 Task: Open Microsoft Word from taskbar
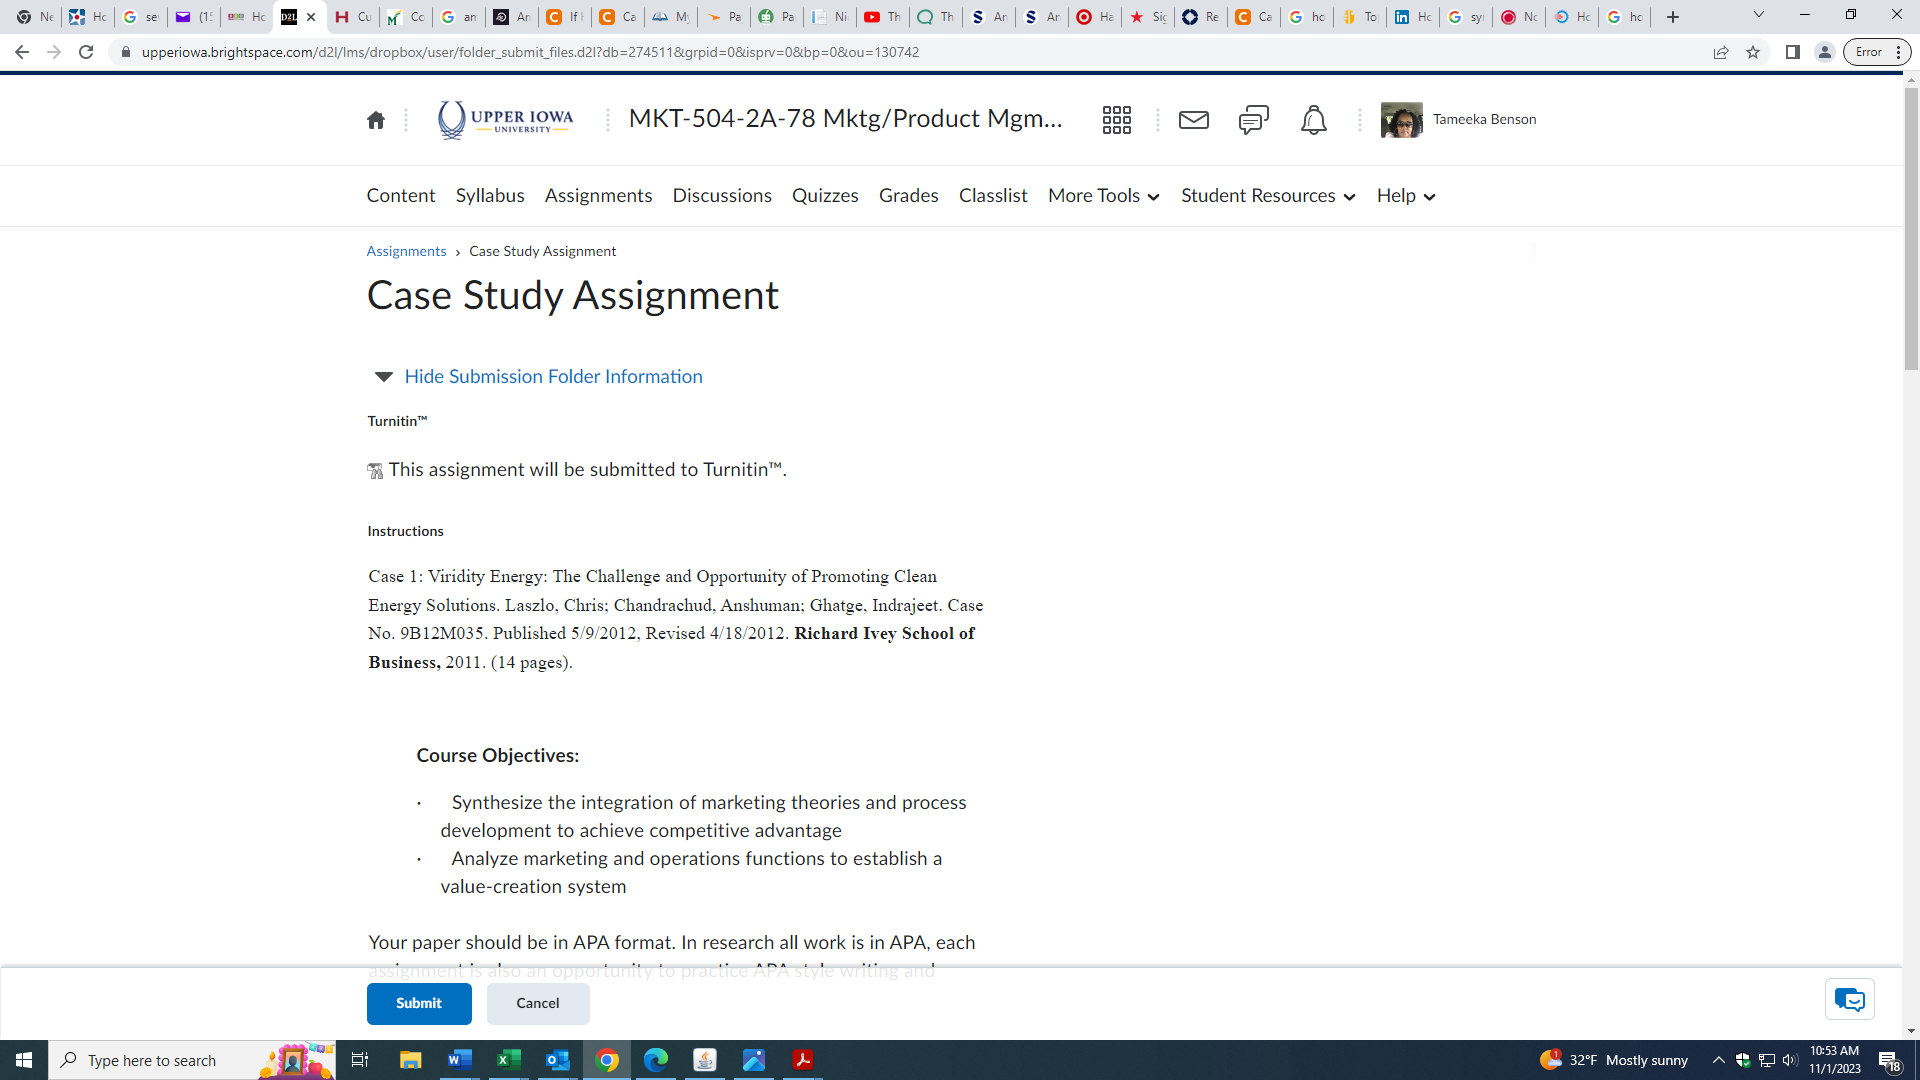pos(459,1060)
